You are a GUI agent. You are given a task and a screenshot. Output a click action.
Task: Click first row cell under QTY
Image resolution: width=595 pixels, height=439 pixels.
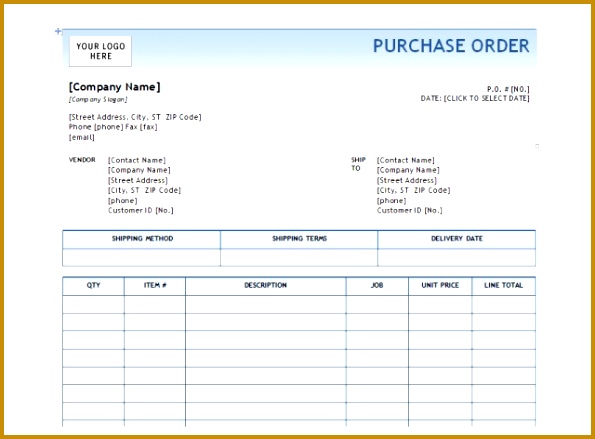click(93, 305)
